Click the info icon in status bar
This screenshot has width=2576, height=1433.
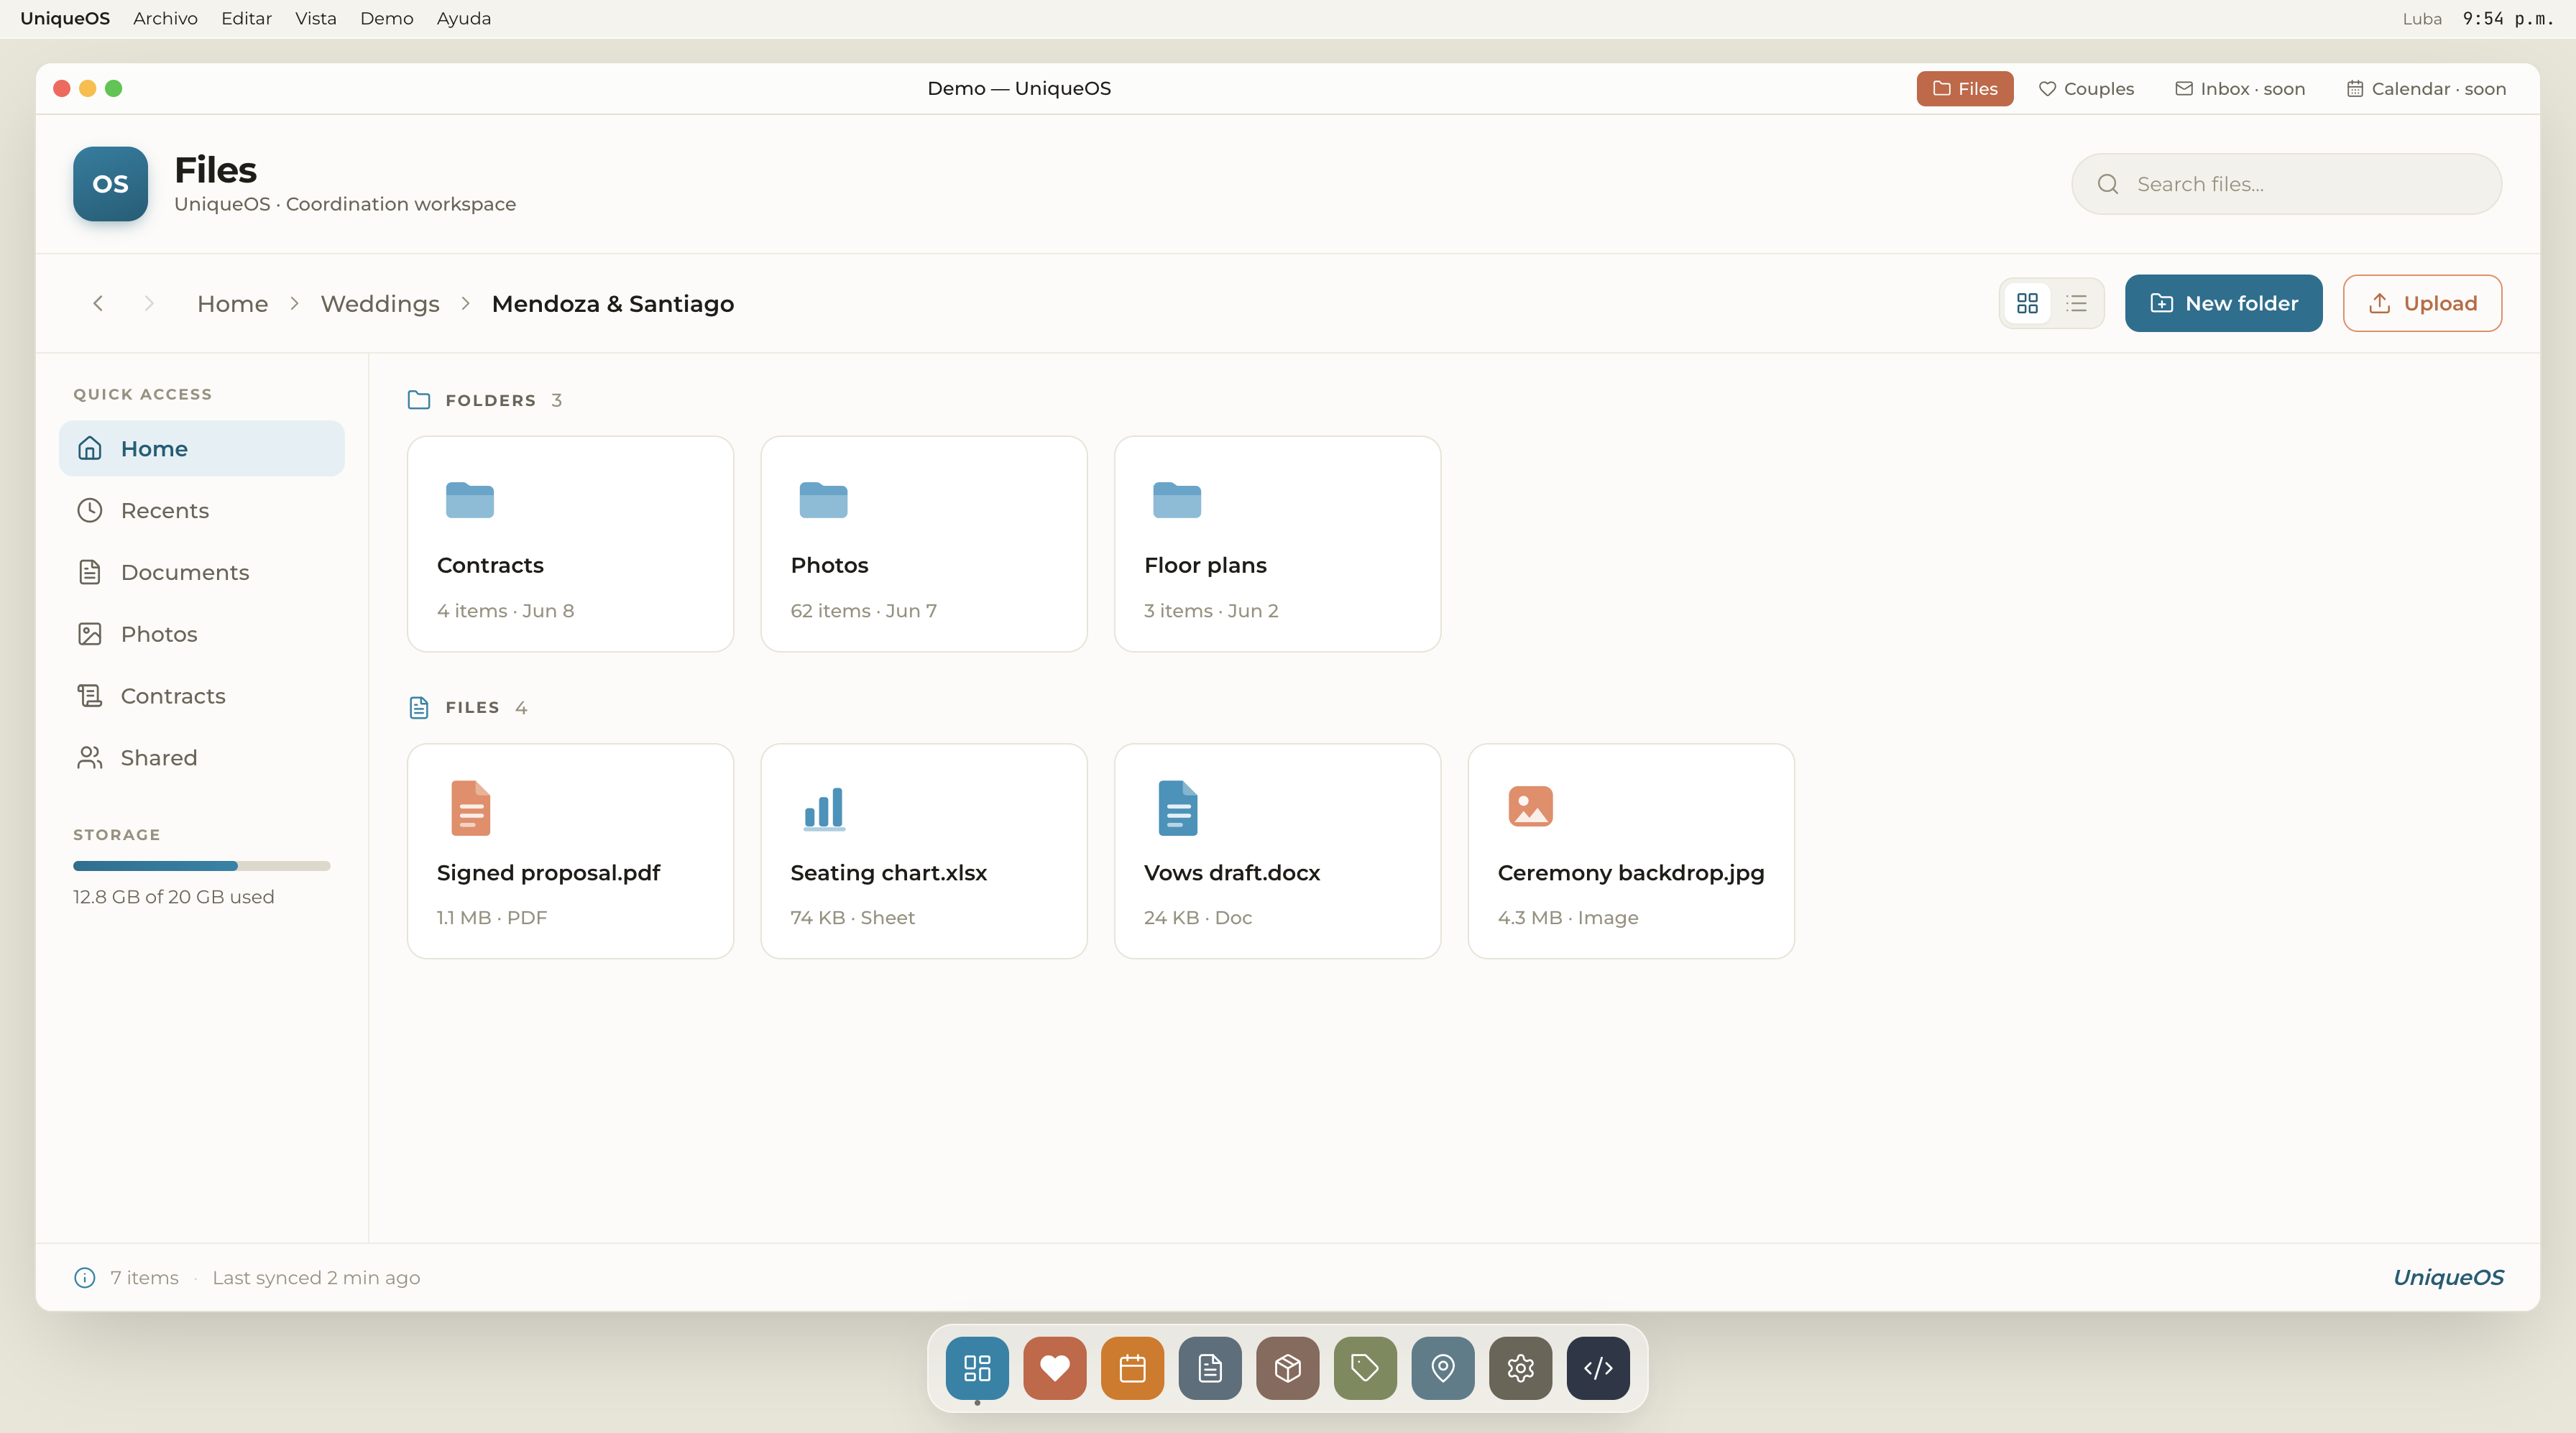click(85, 1277)
